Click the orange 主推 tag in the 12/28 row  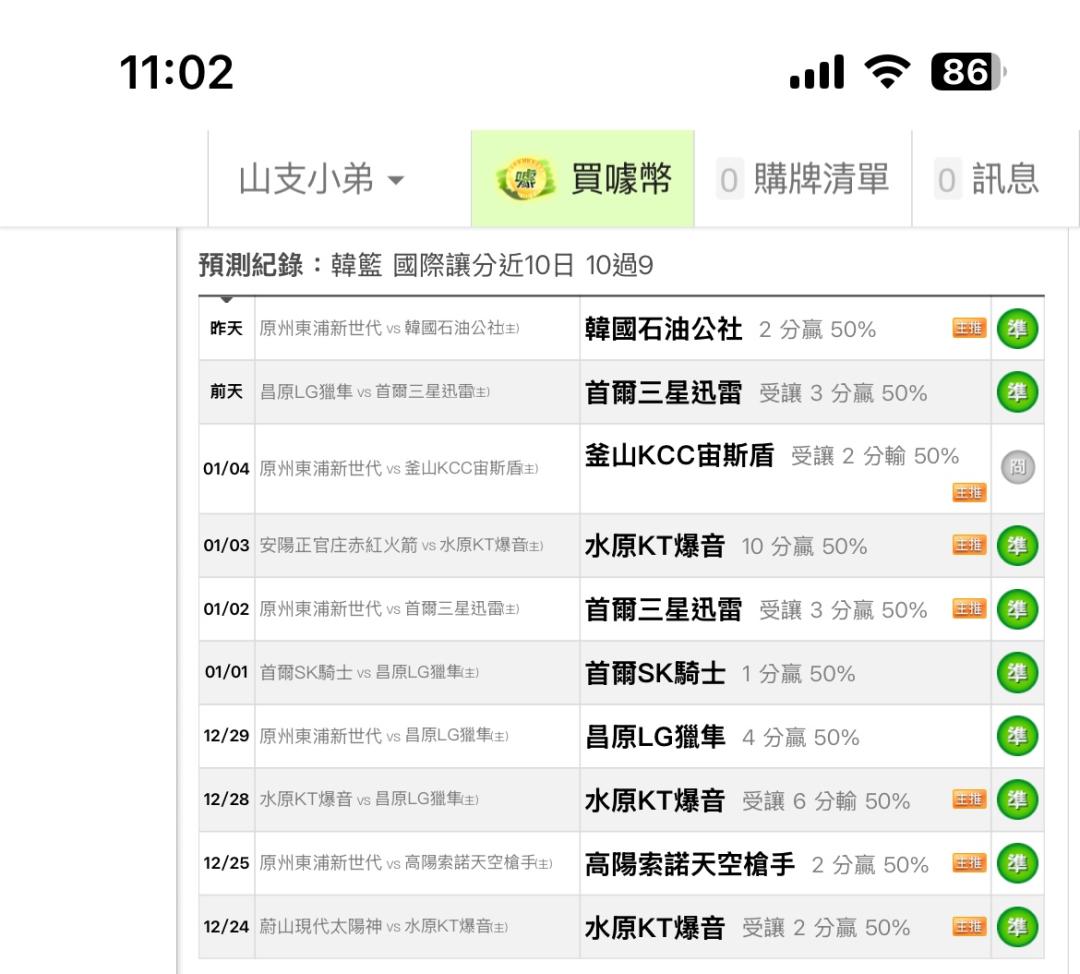pyautogui.click(x=969, y=799)
